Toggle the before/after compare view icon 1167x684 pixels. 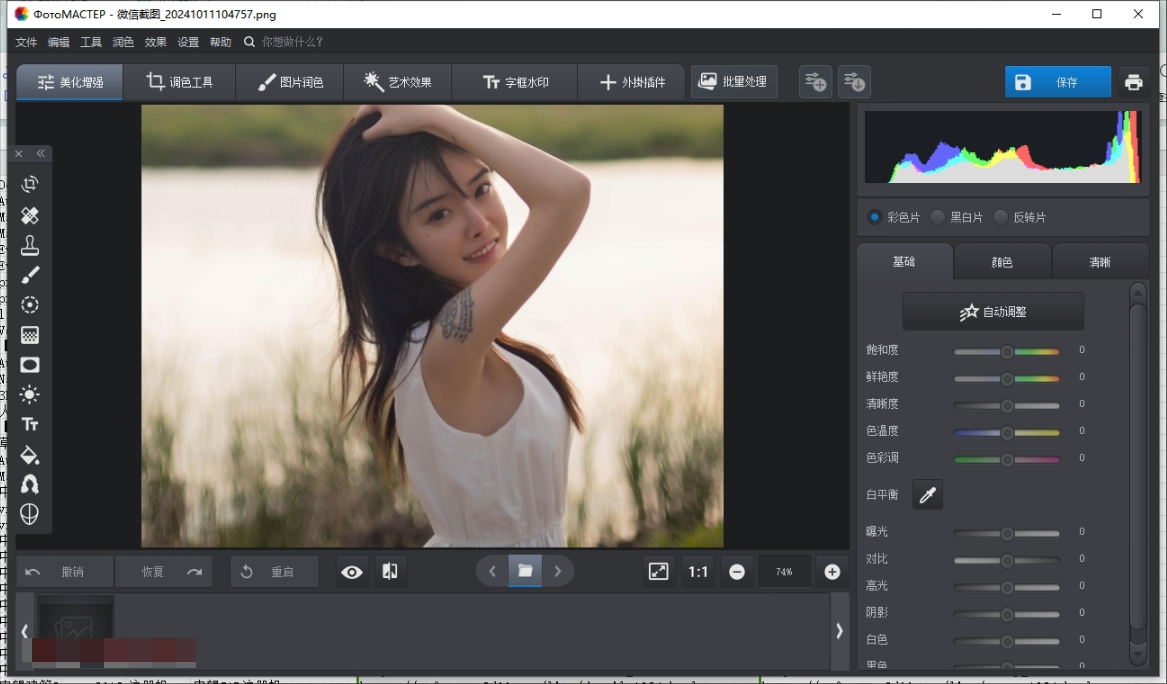coord(390,572)
